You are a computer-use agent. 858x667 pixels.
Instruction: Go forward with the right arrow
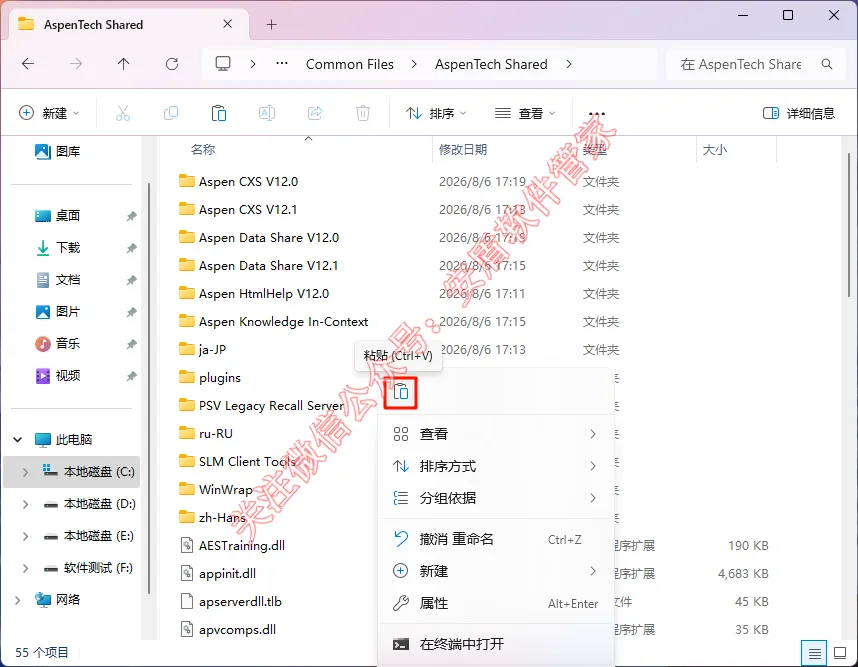click(x=76, y=64)
